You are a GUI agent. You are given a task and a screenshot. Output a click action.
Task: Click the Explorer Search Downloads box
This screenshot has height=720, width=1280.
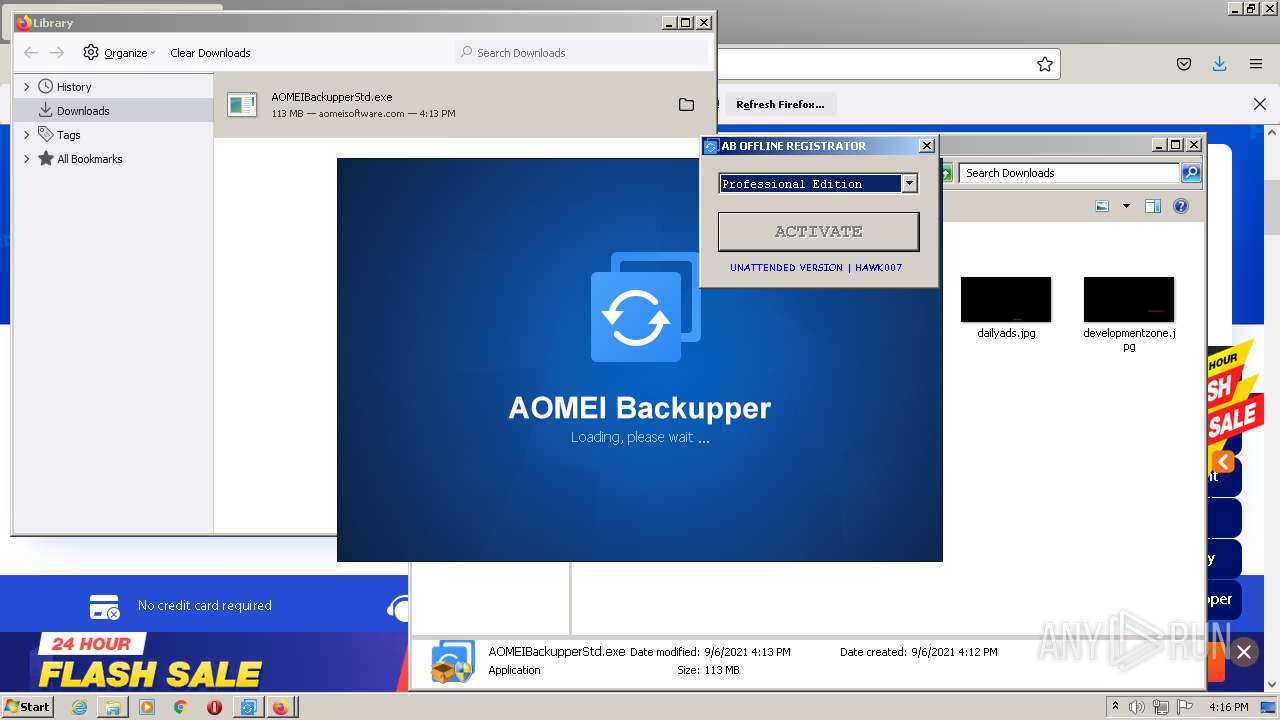1069,173
